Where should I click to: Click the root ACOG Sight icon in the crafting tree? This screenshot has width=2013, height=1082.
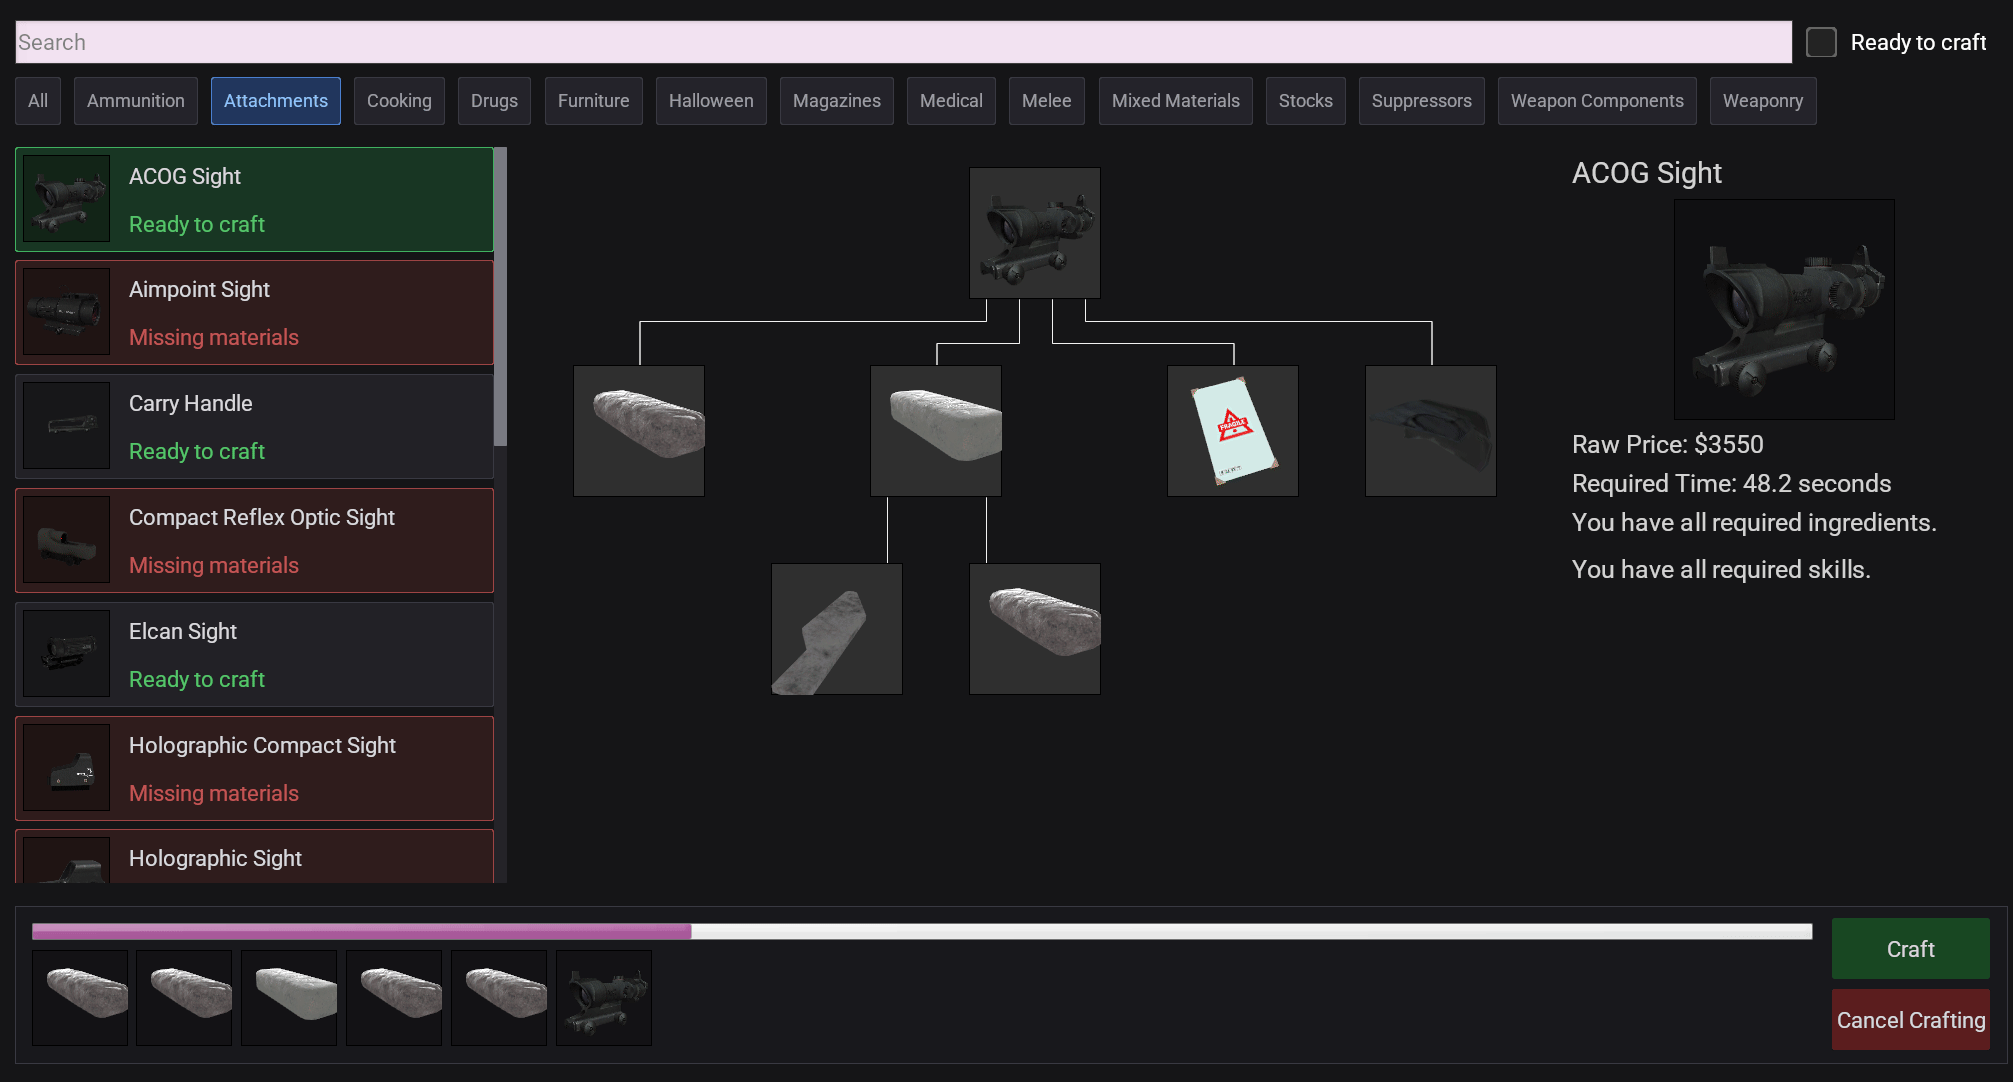(1034, 232)
